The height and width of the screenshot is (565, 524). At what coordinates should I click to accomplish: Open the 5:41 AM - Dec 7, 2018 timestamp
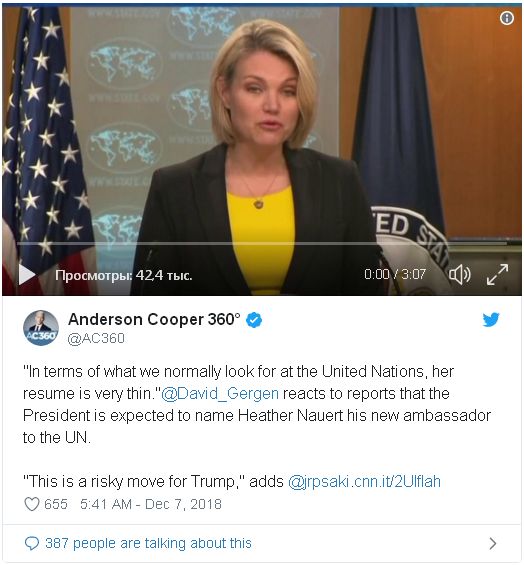[x=151, y=504]
